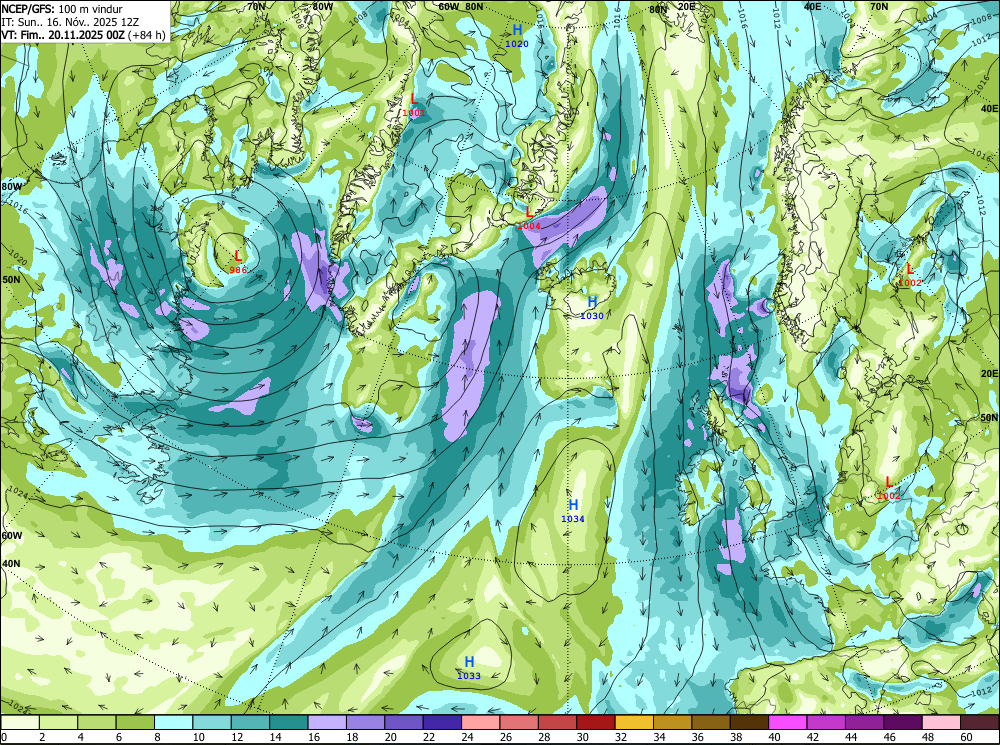Click the "NCEP/GFS: 100 m vindur" title
1000x745 pixels.
point(62,9)
